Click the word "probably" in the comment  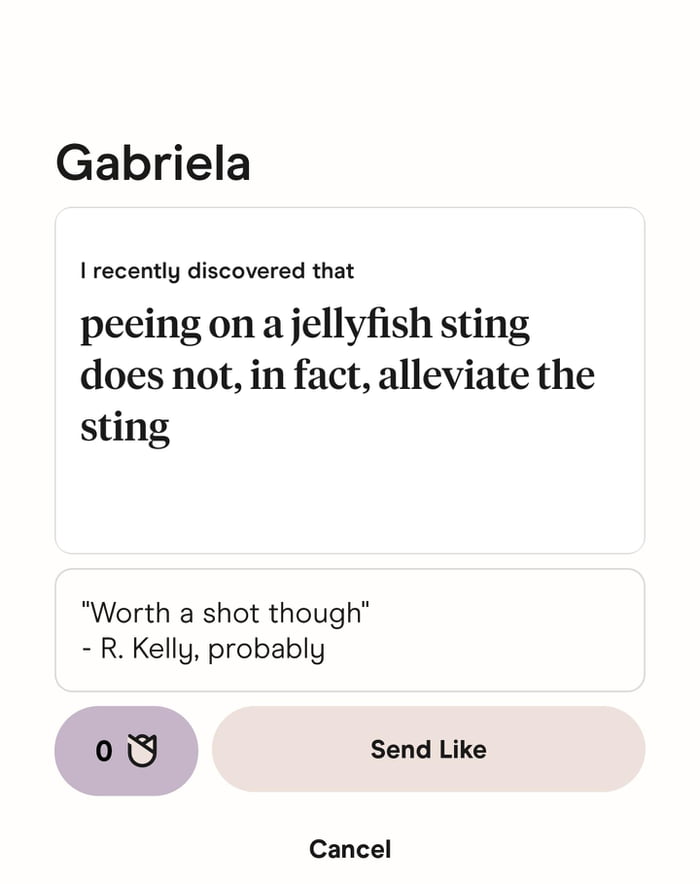(x=266, y=648)
